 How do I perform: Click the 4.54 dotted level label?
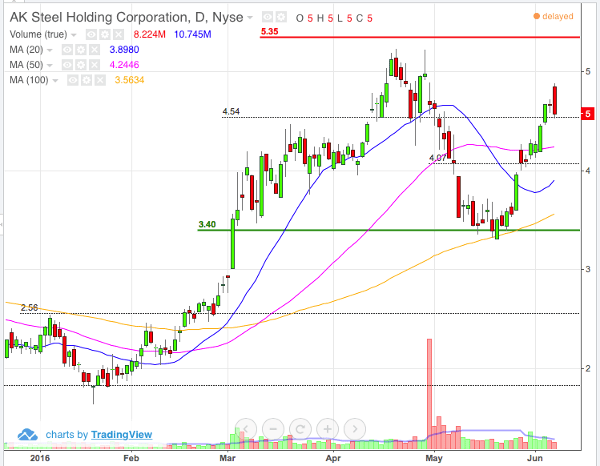pyautogui.click(x=231, y=111)
